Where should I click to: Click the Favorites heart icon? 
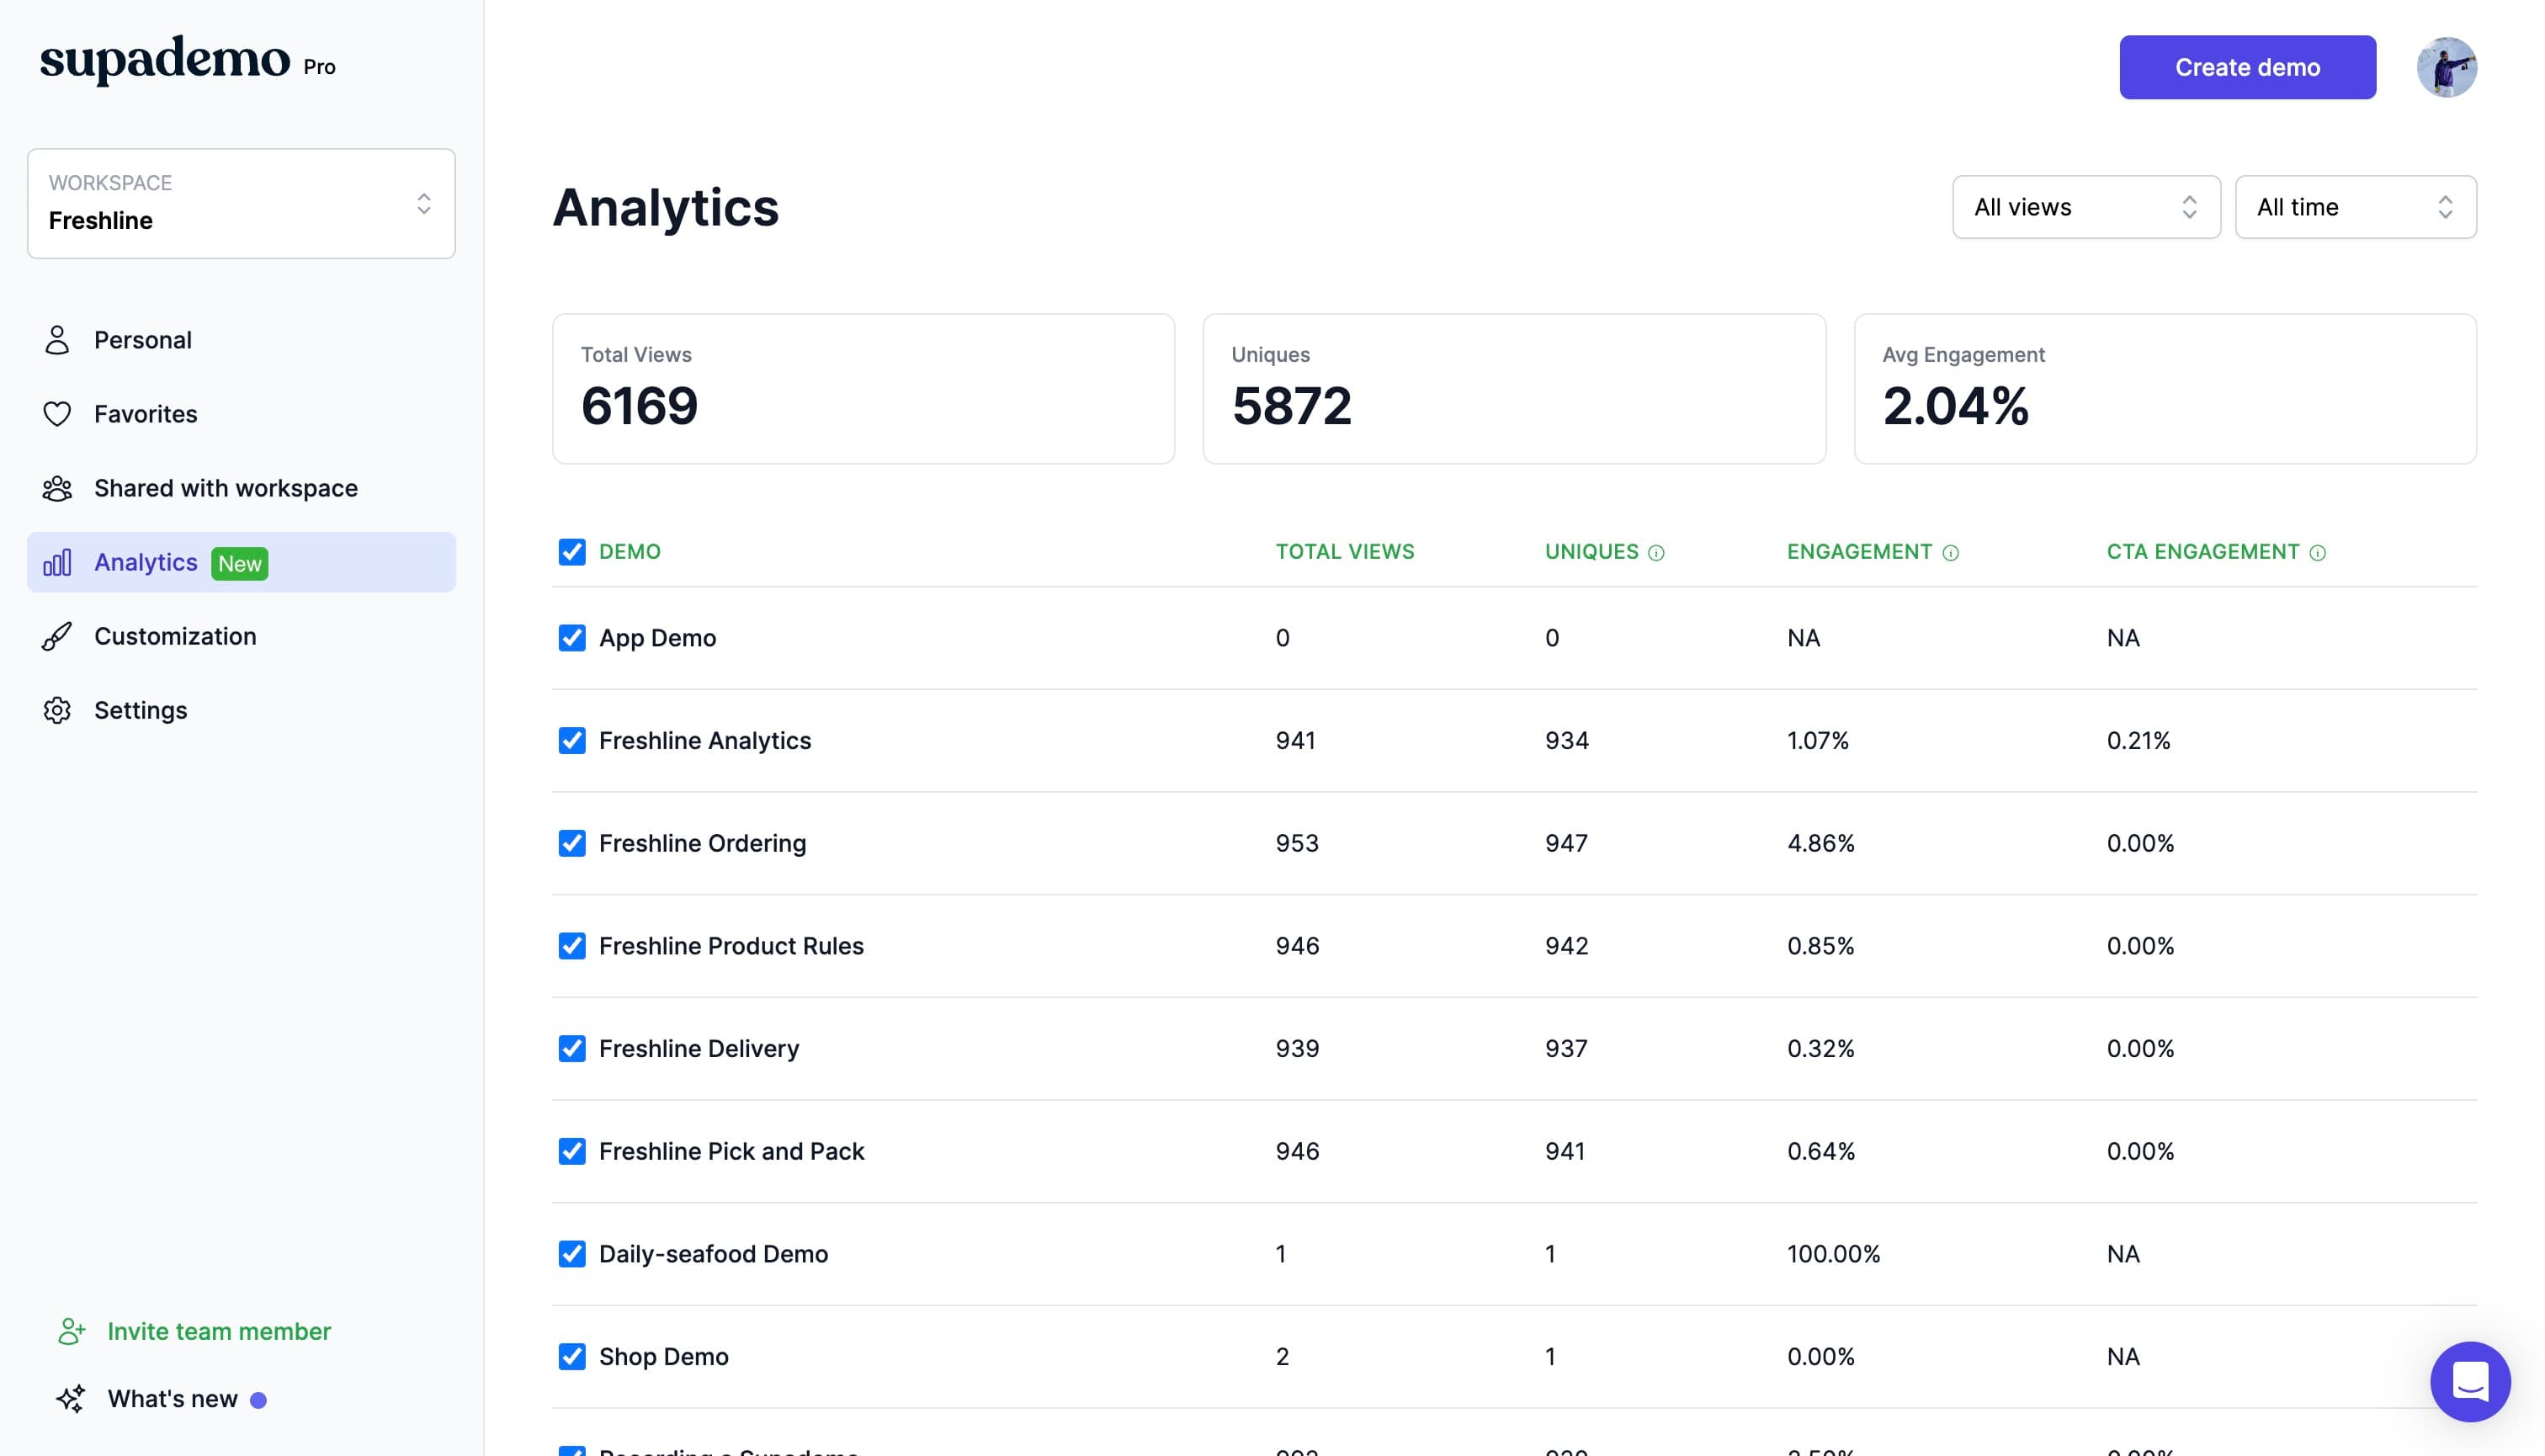click(57, 414)
